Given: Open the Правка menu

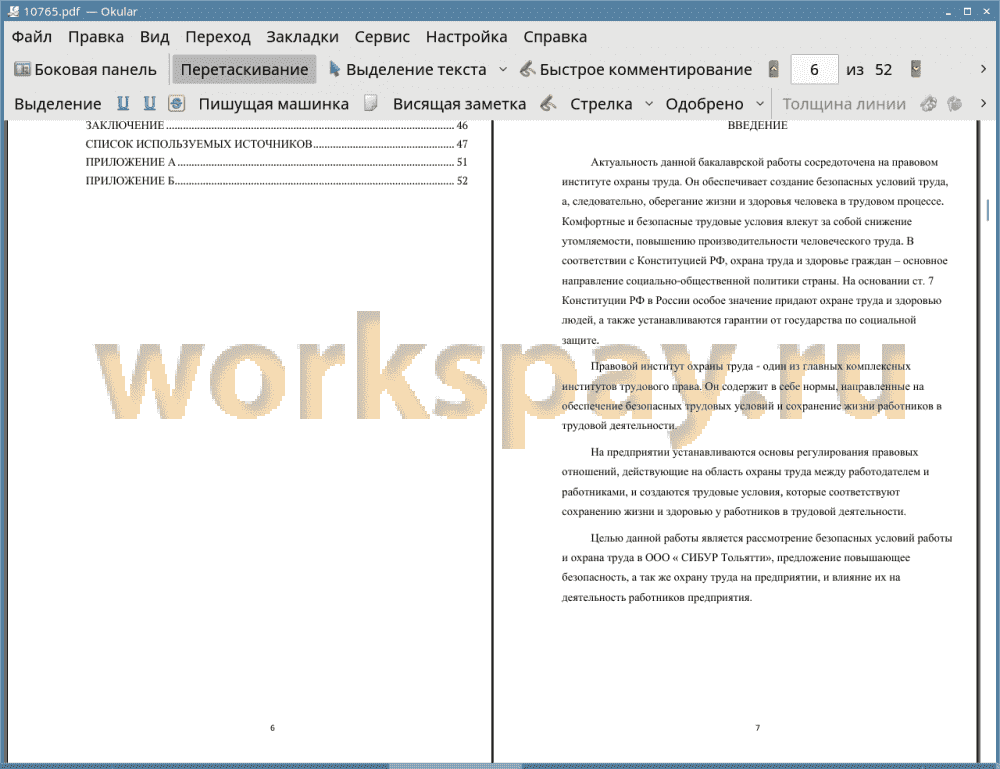Looking at the screenshot, I should (96, 37).
